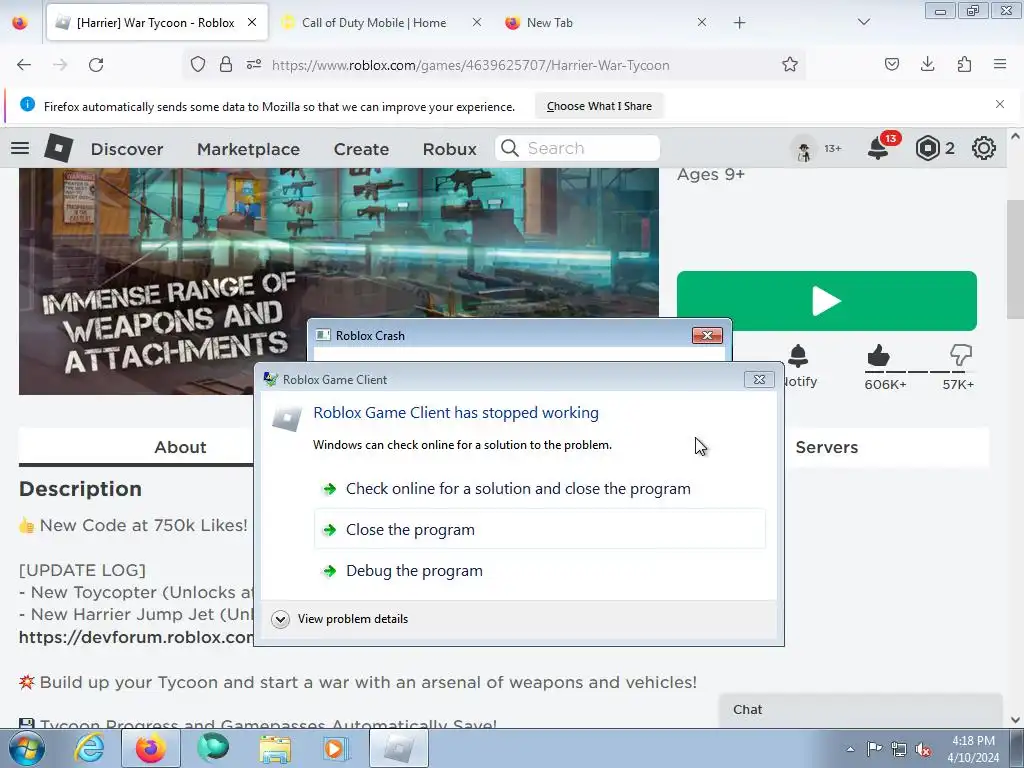Choose Check online for a solution option

click(x=540, y=488)
